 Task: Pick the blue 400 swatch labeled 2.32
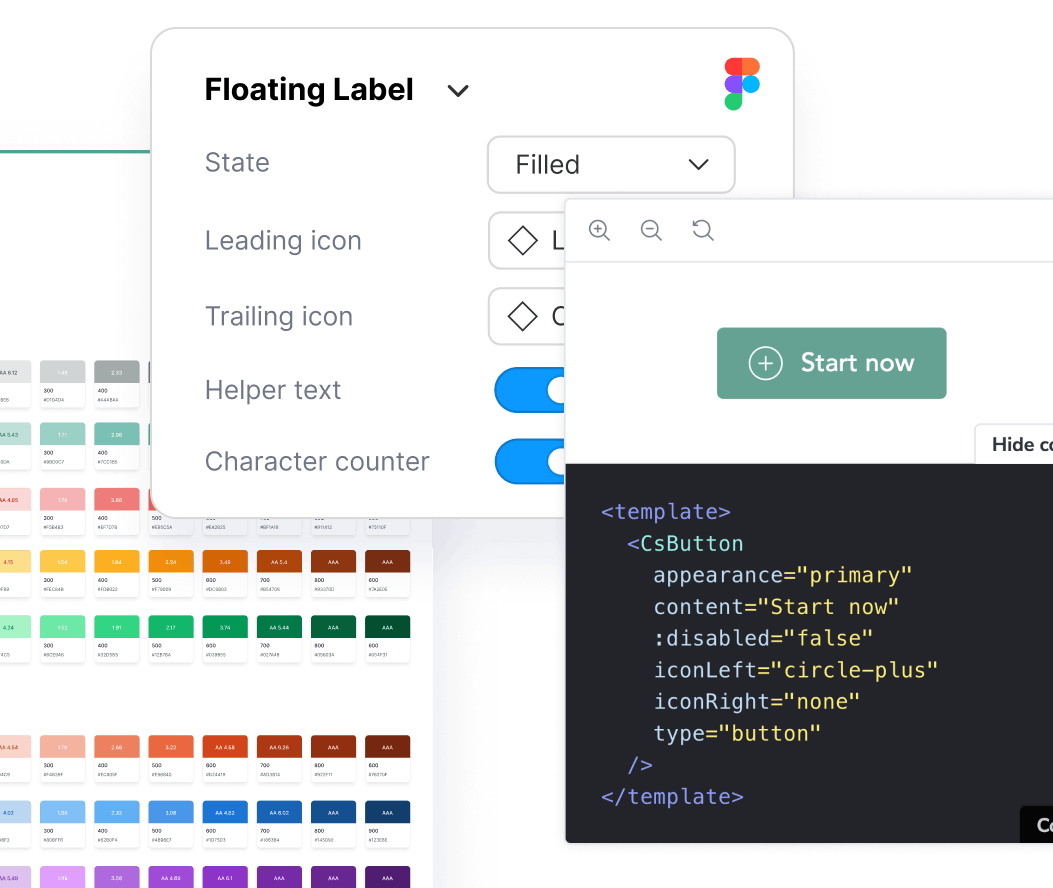pos(117,812)
